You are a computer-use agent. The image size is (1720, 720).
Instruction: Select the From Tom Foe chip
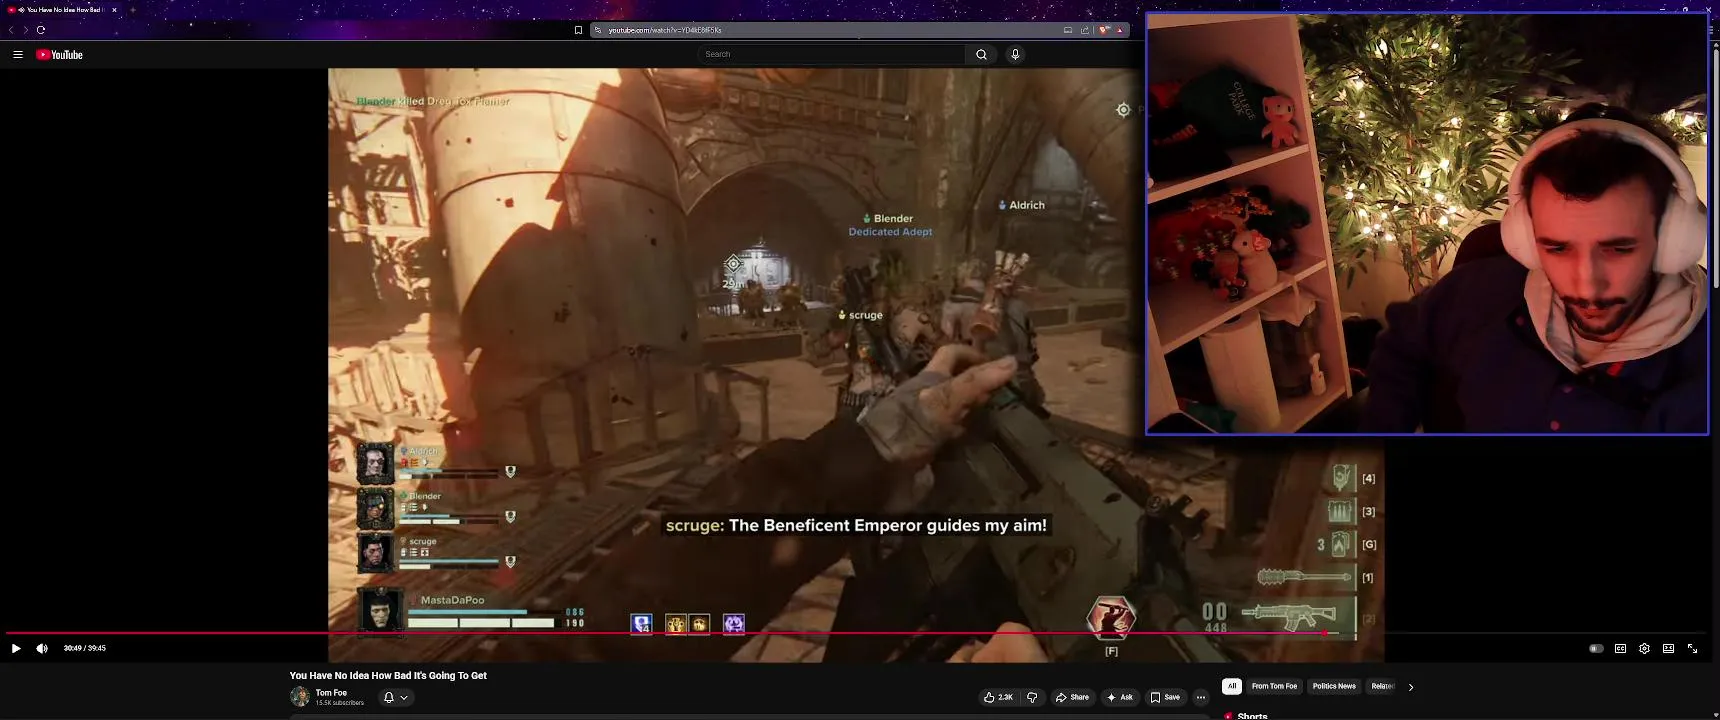(1274, 686)
